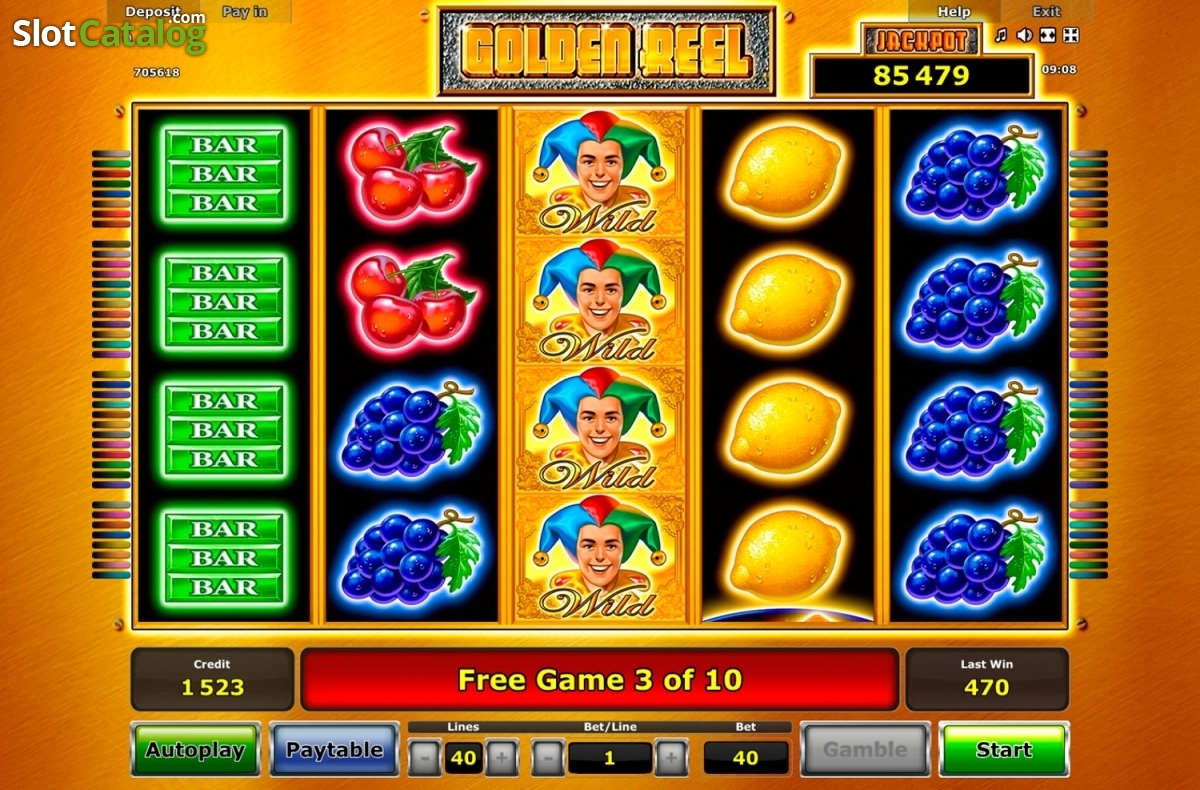The height and width of the screenshot is (790, 1200).
Task: Click the top Wild joker symbol
Action: [x=600, y=172]
